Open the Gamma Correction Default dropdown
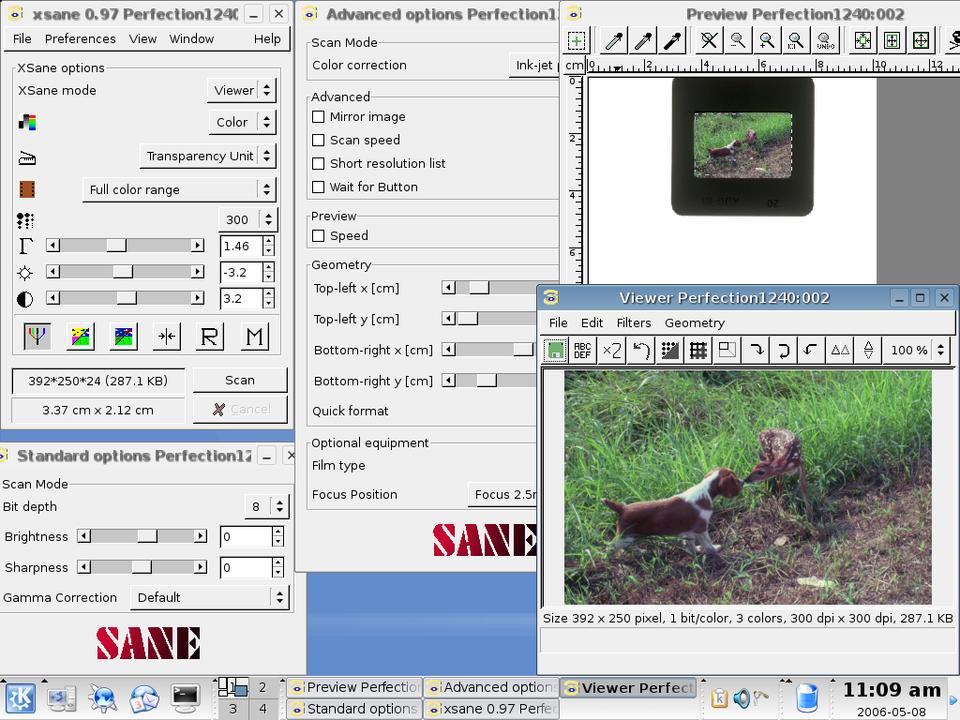The image size is (960, 720). pos(208,597)
